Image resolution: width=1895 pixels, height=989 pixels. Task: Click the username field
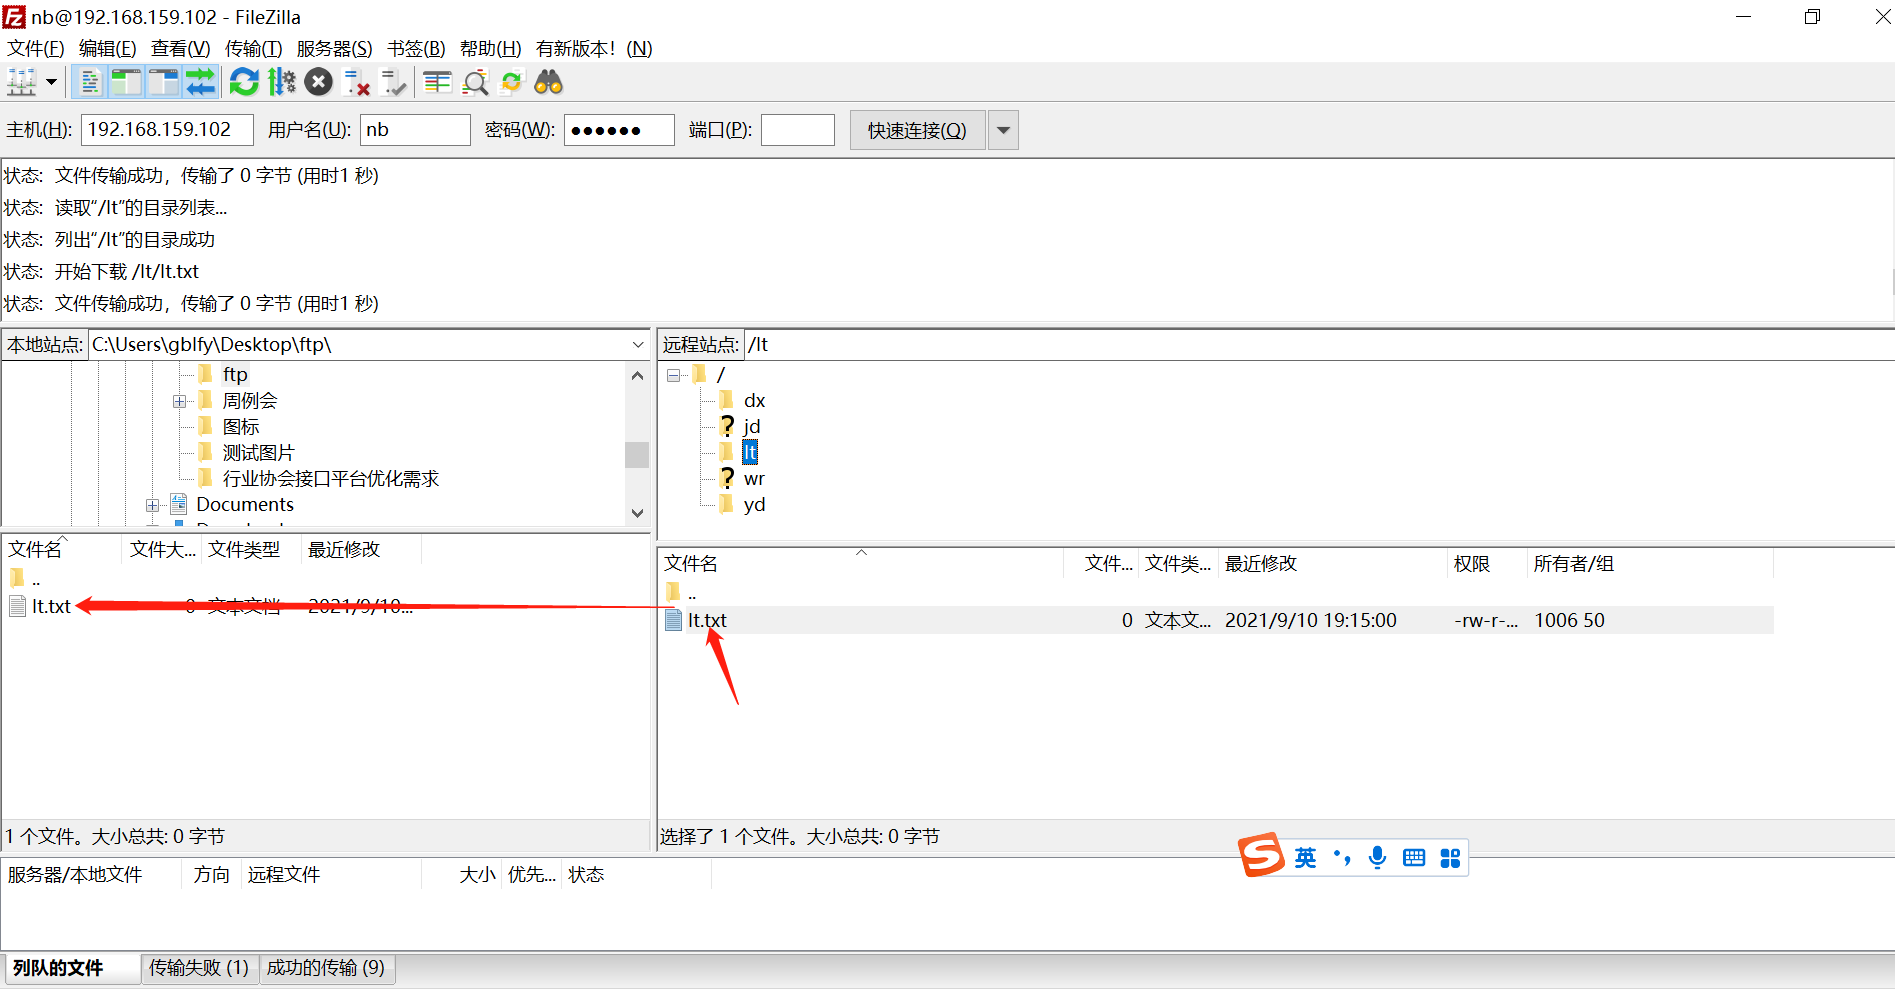[415, 130]
